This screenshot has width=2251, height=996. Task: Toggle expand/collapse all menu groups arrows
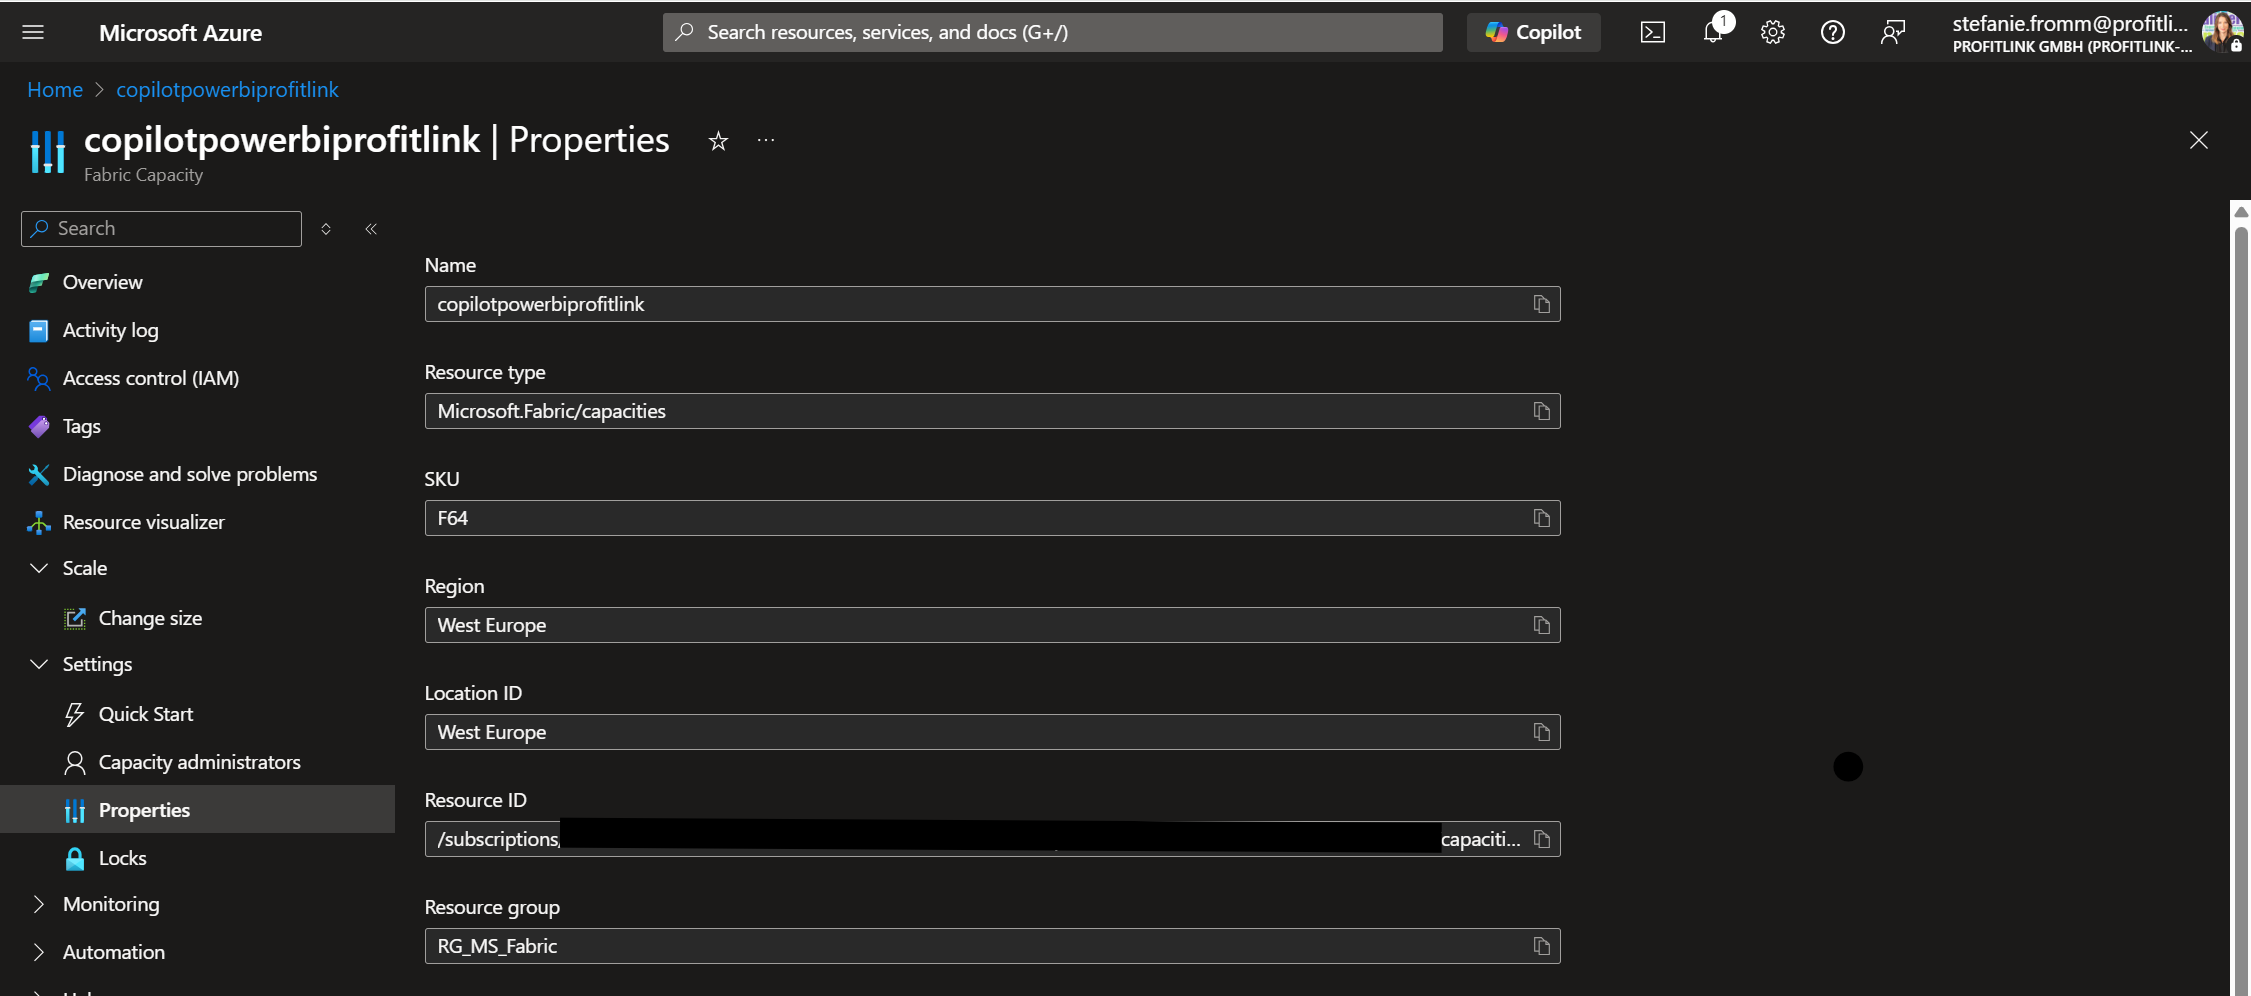point(326,229)
